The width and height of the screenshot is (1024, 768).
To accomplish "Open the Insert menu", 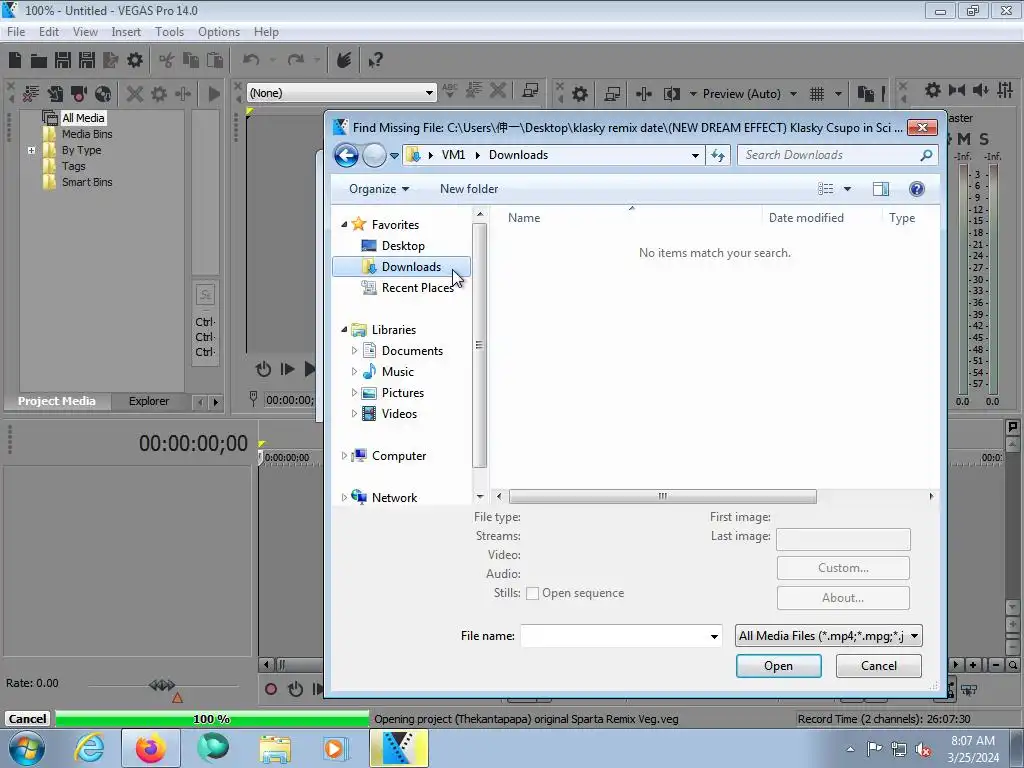I will (x=125, y=31).
